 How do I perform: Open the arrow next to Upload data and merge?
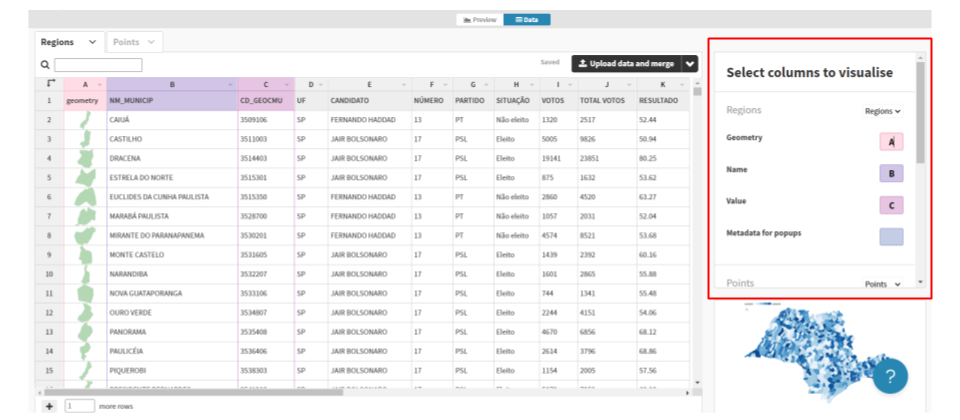click(689, 64)
